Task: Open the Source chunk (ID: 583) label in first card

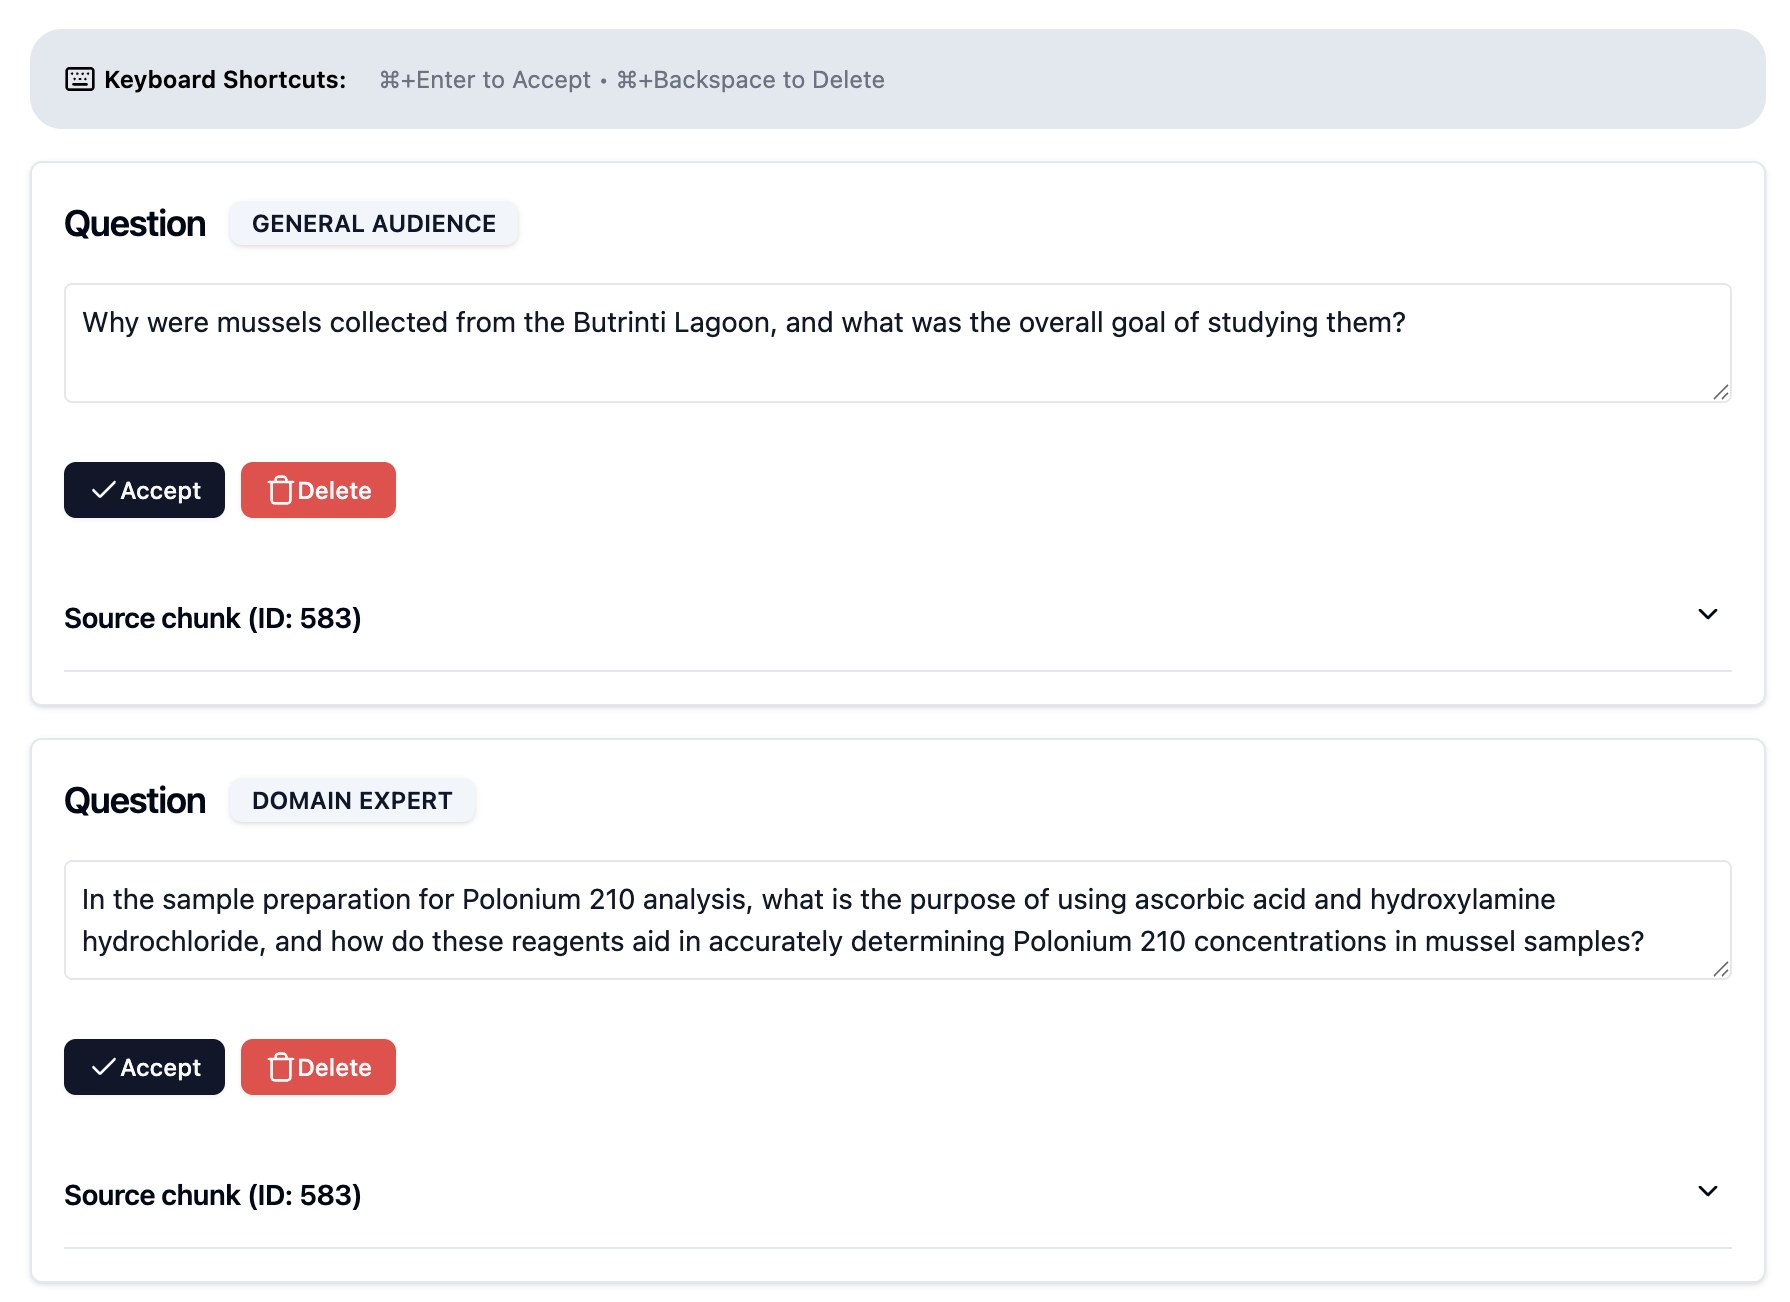Action: pyautogui.click(x=213, y=619)
